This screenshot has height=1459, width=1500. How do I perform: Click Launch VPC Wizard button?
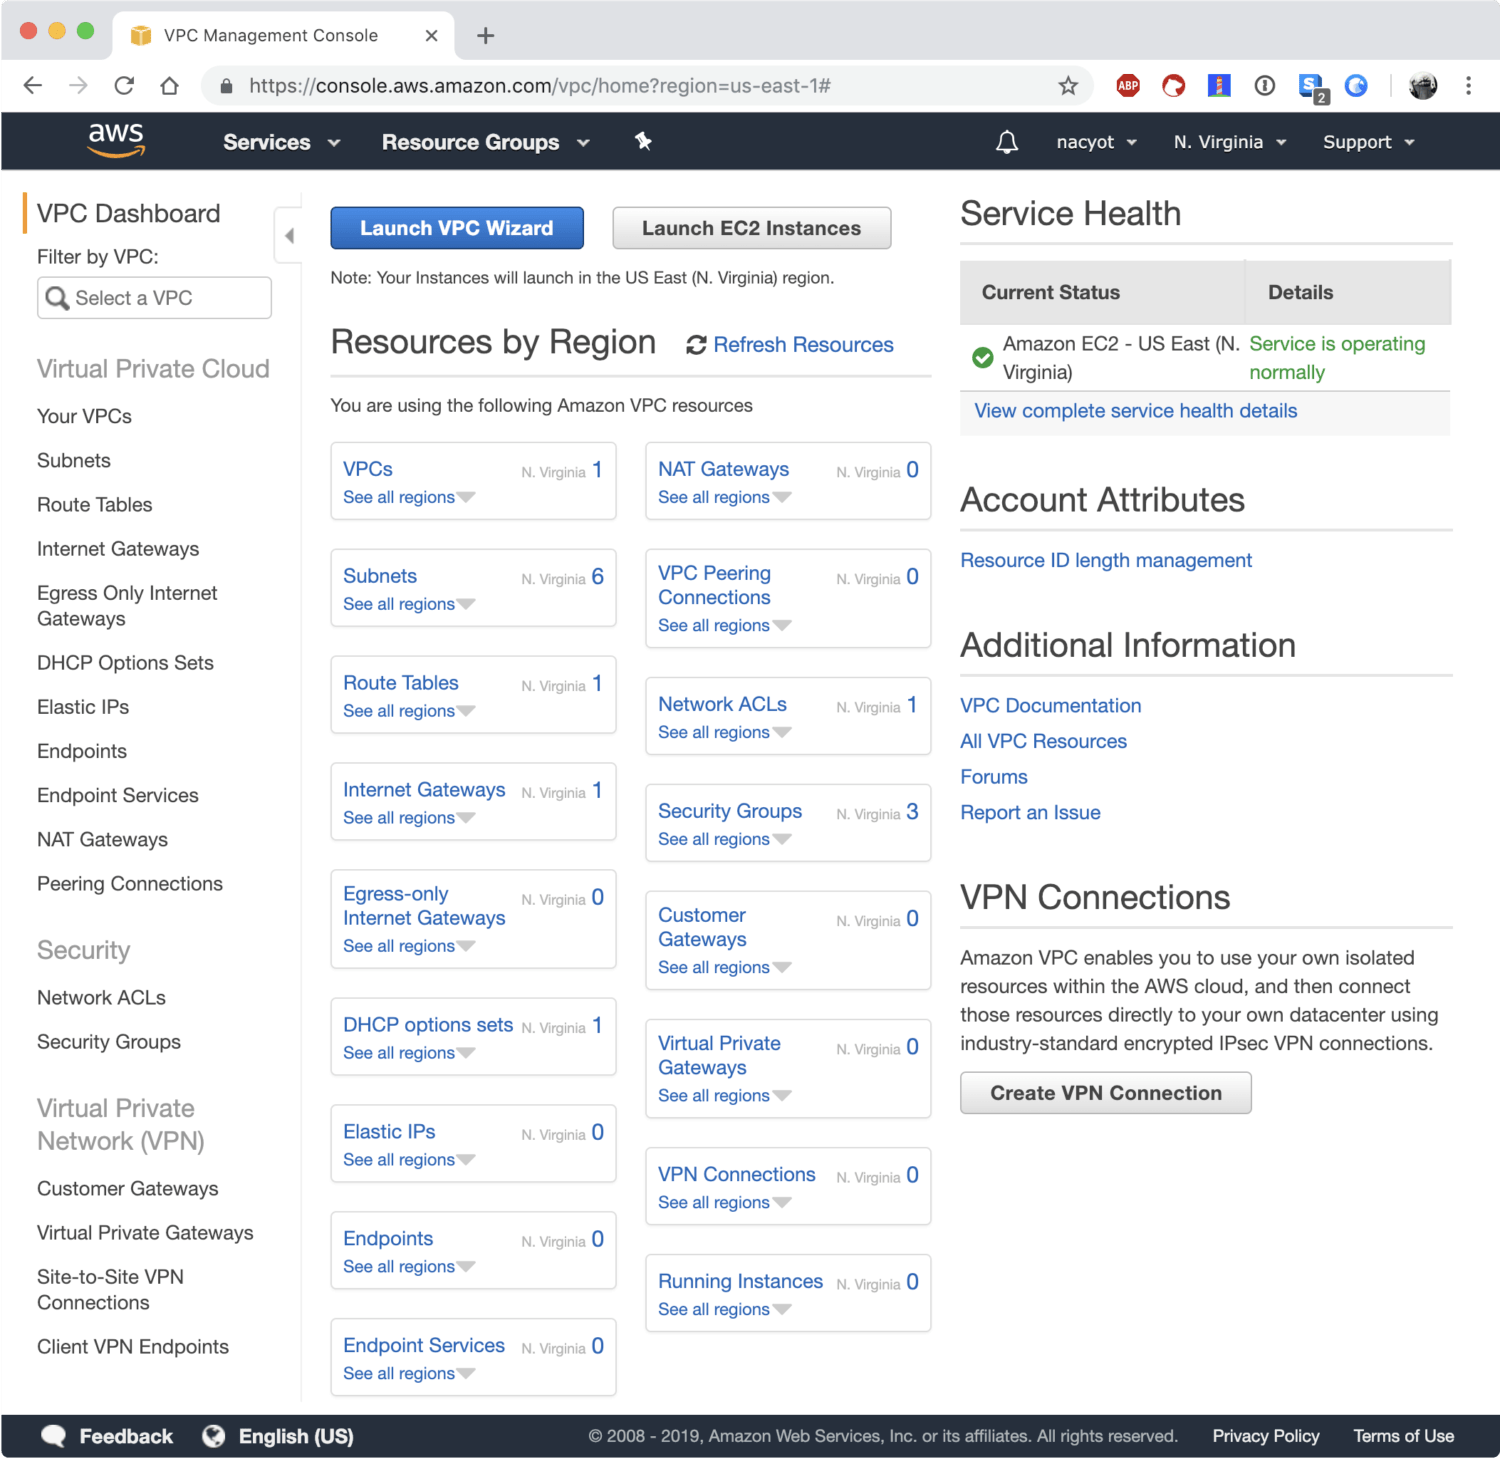(457, 228)
